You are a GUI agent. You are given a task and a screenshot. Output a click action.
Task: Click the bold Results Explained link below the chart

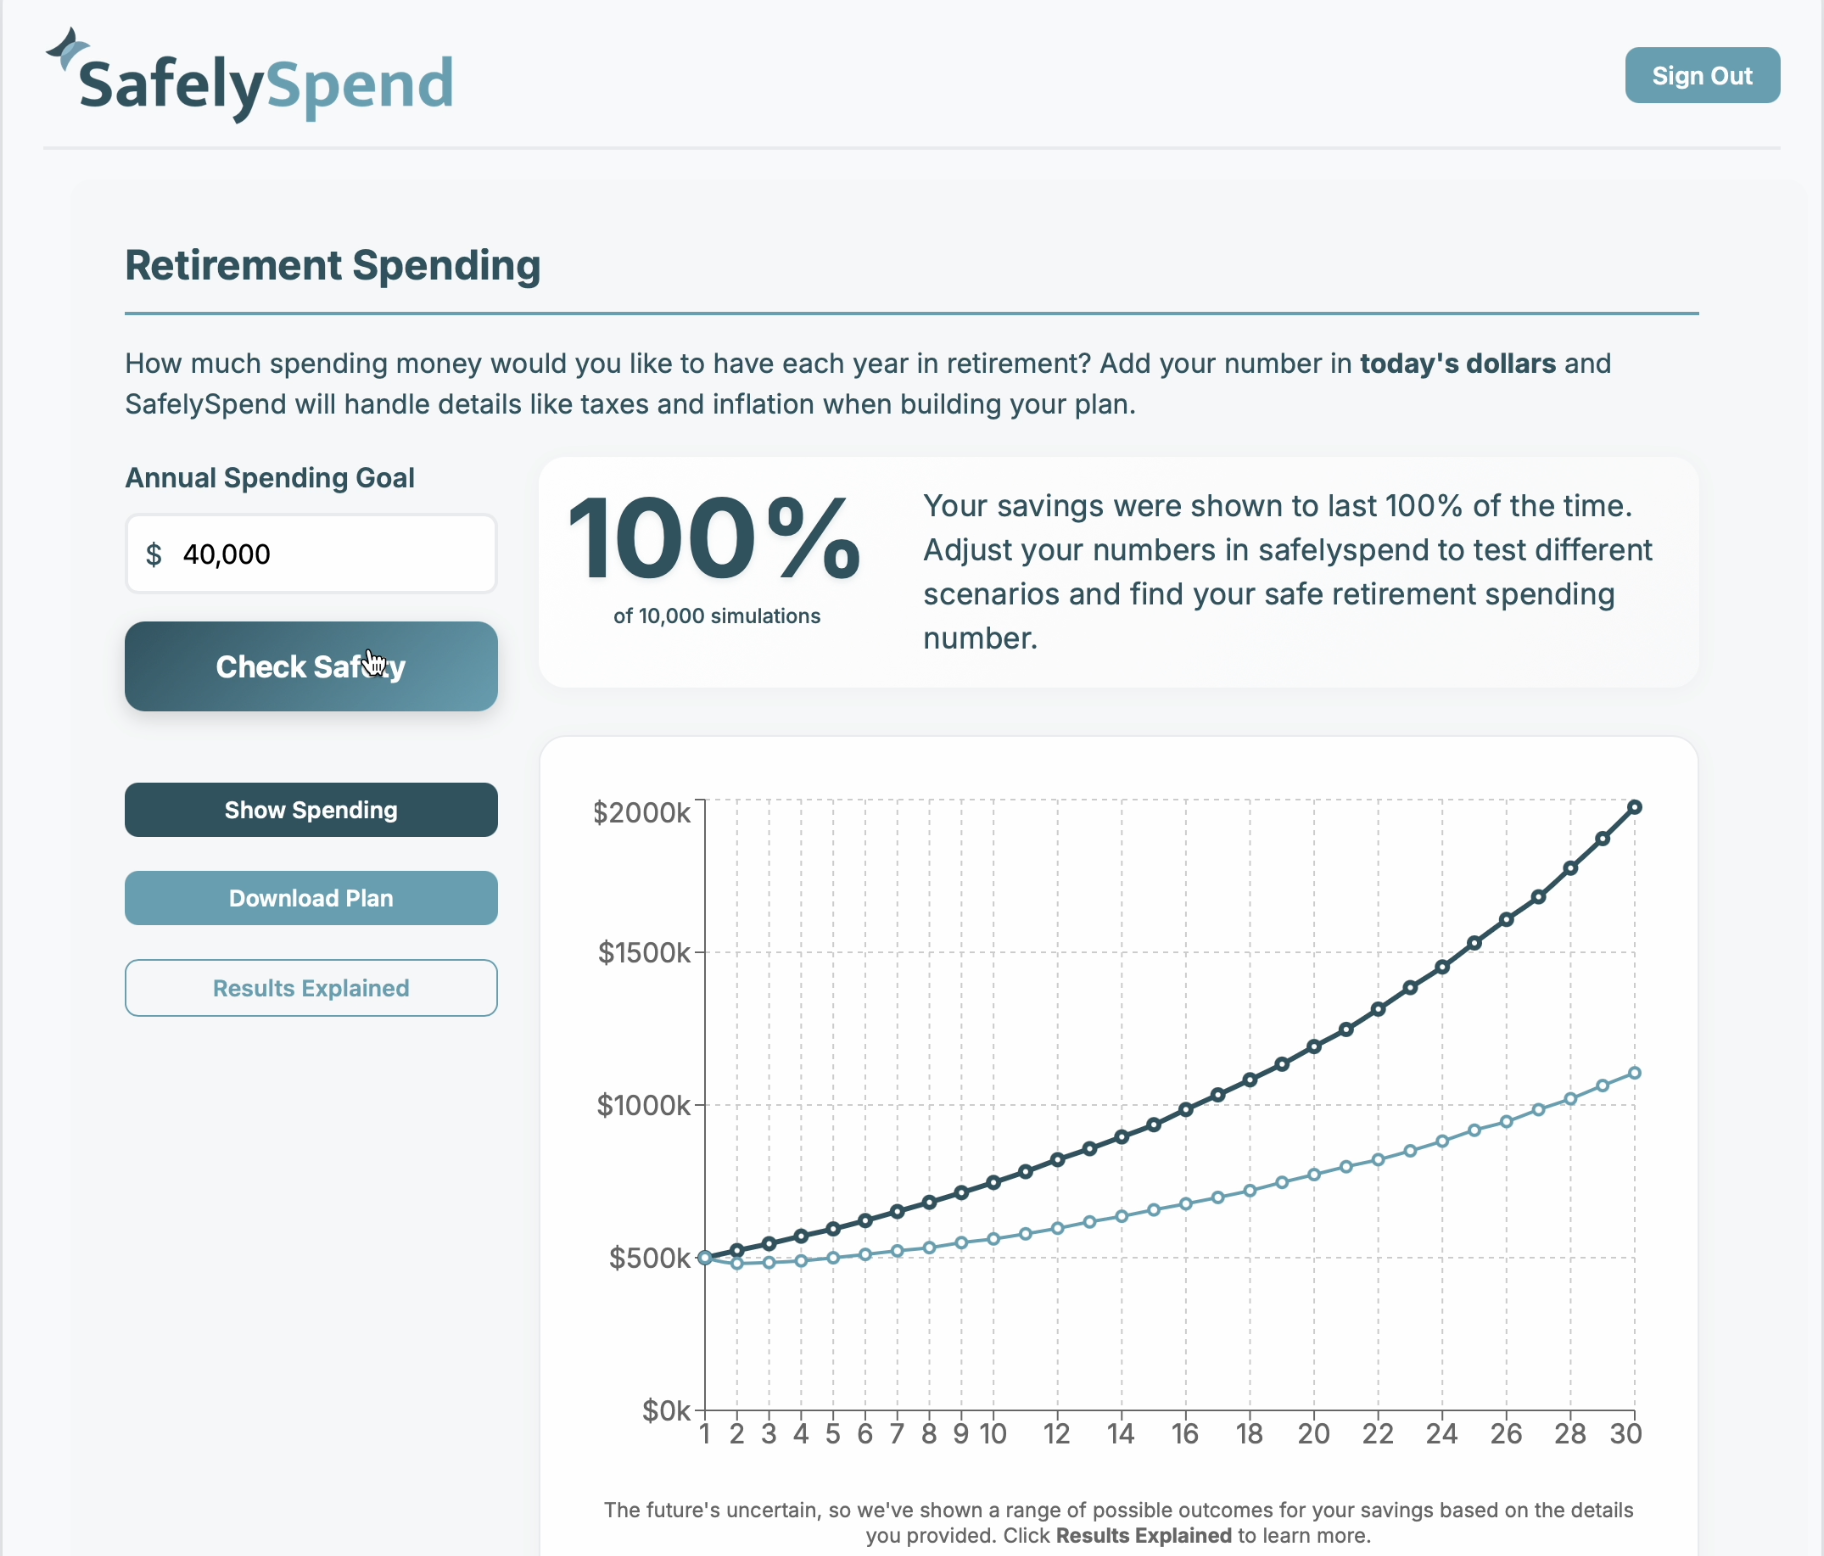point(1144,1536)
